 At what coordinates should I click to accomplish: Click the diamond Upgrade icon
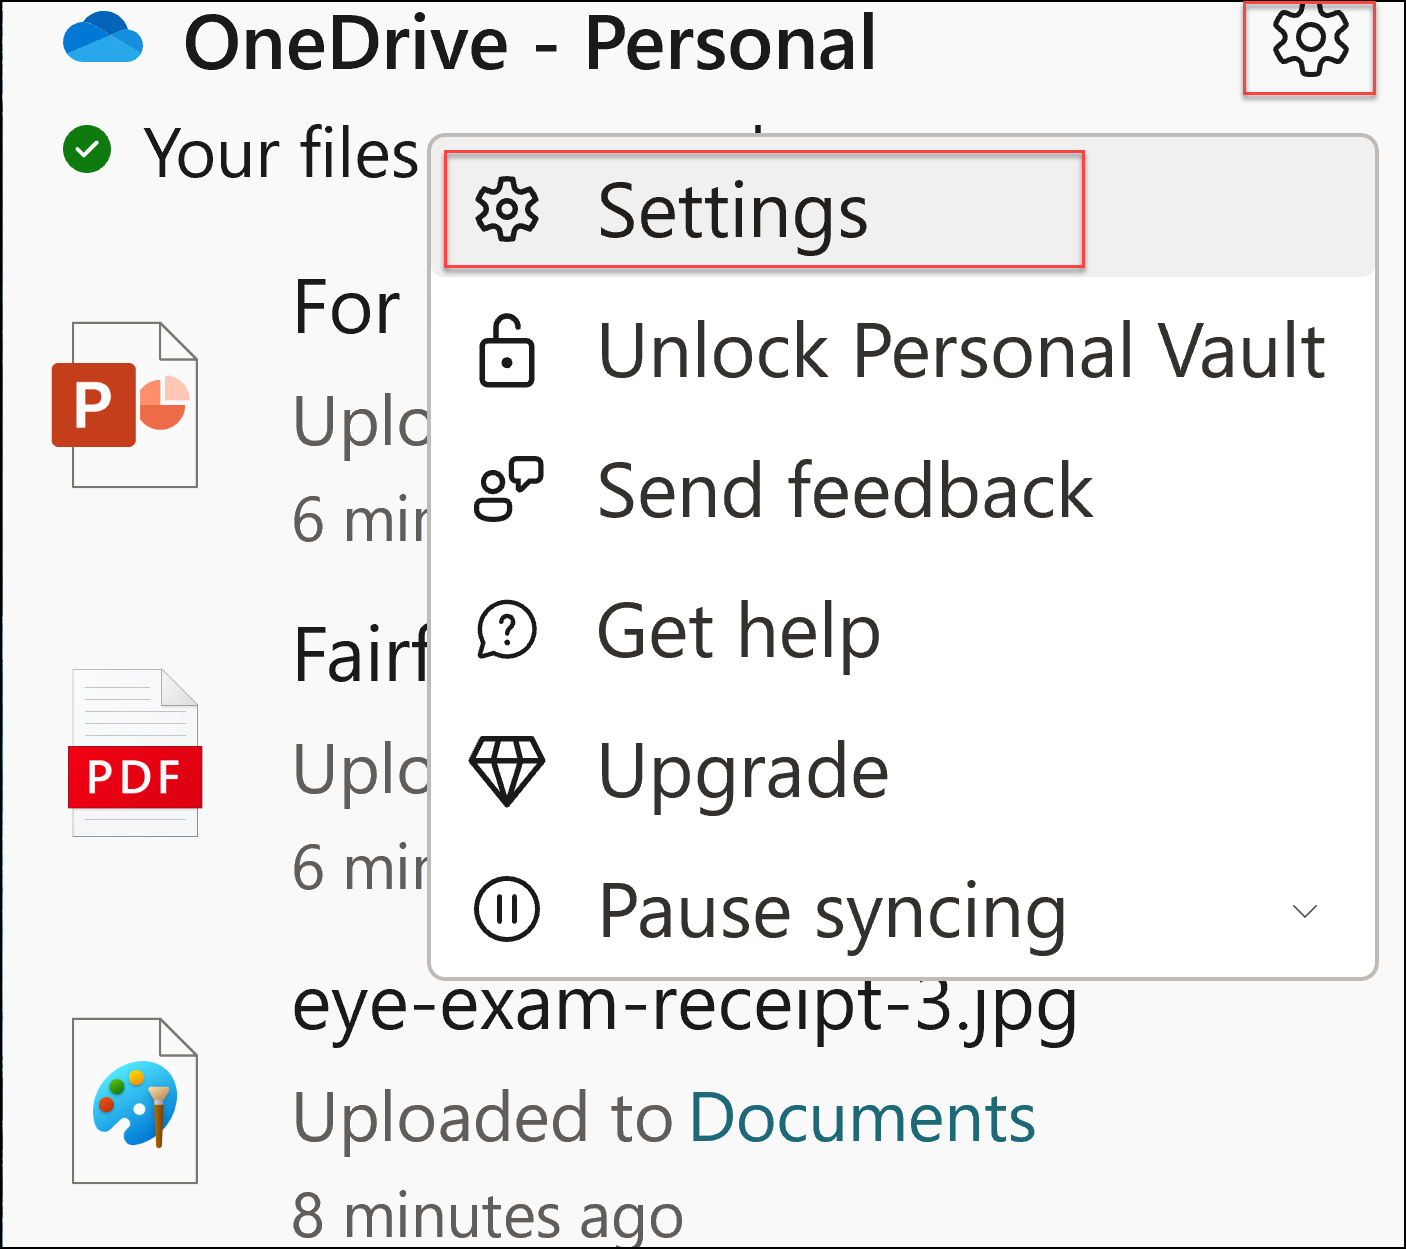coord(507,771)
